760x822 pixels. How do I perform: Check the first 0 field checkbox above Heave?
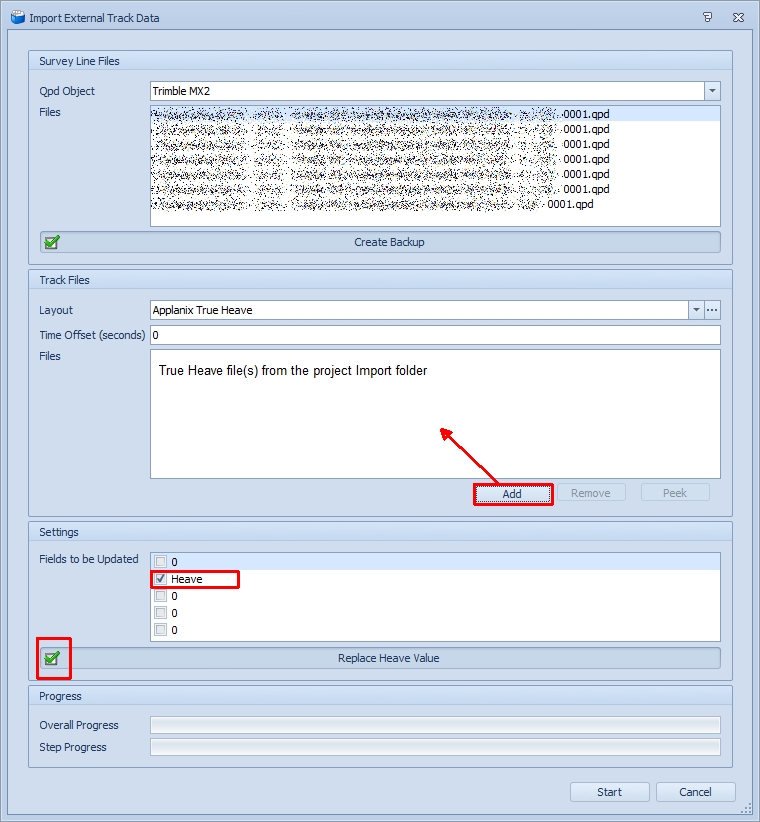tap(161, 561)
